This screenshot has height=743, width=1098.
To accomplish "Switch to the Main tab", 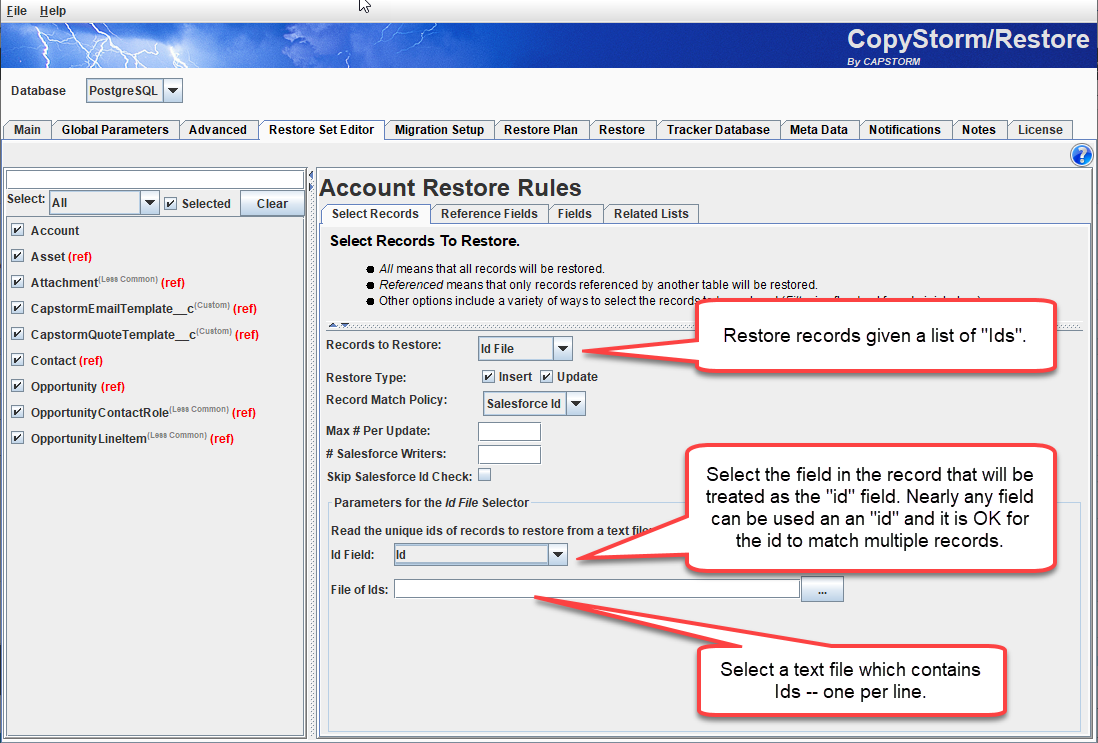I will 27,130.
